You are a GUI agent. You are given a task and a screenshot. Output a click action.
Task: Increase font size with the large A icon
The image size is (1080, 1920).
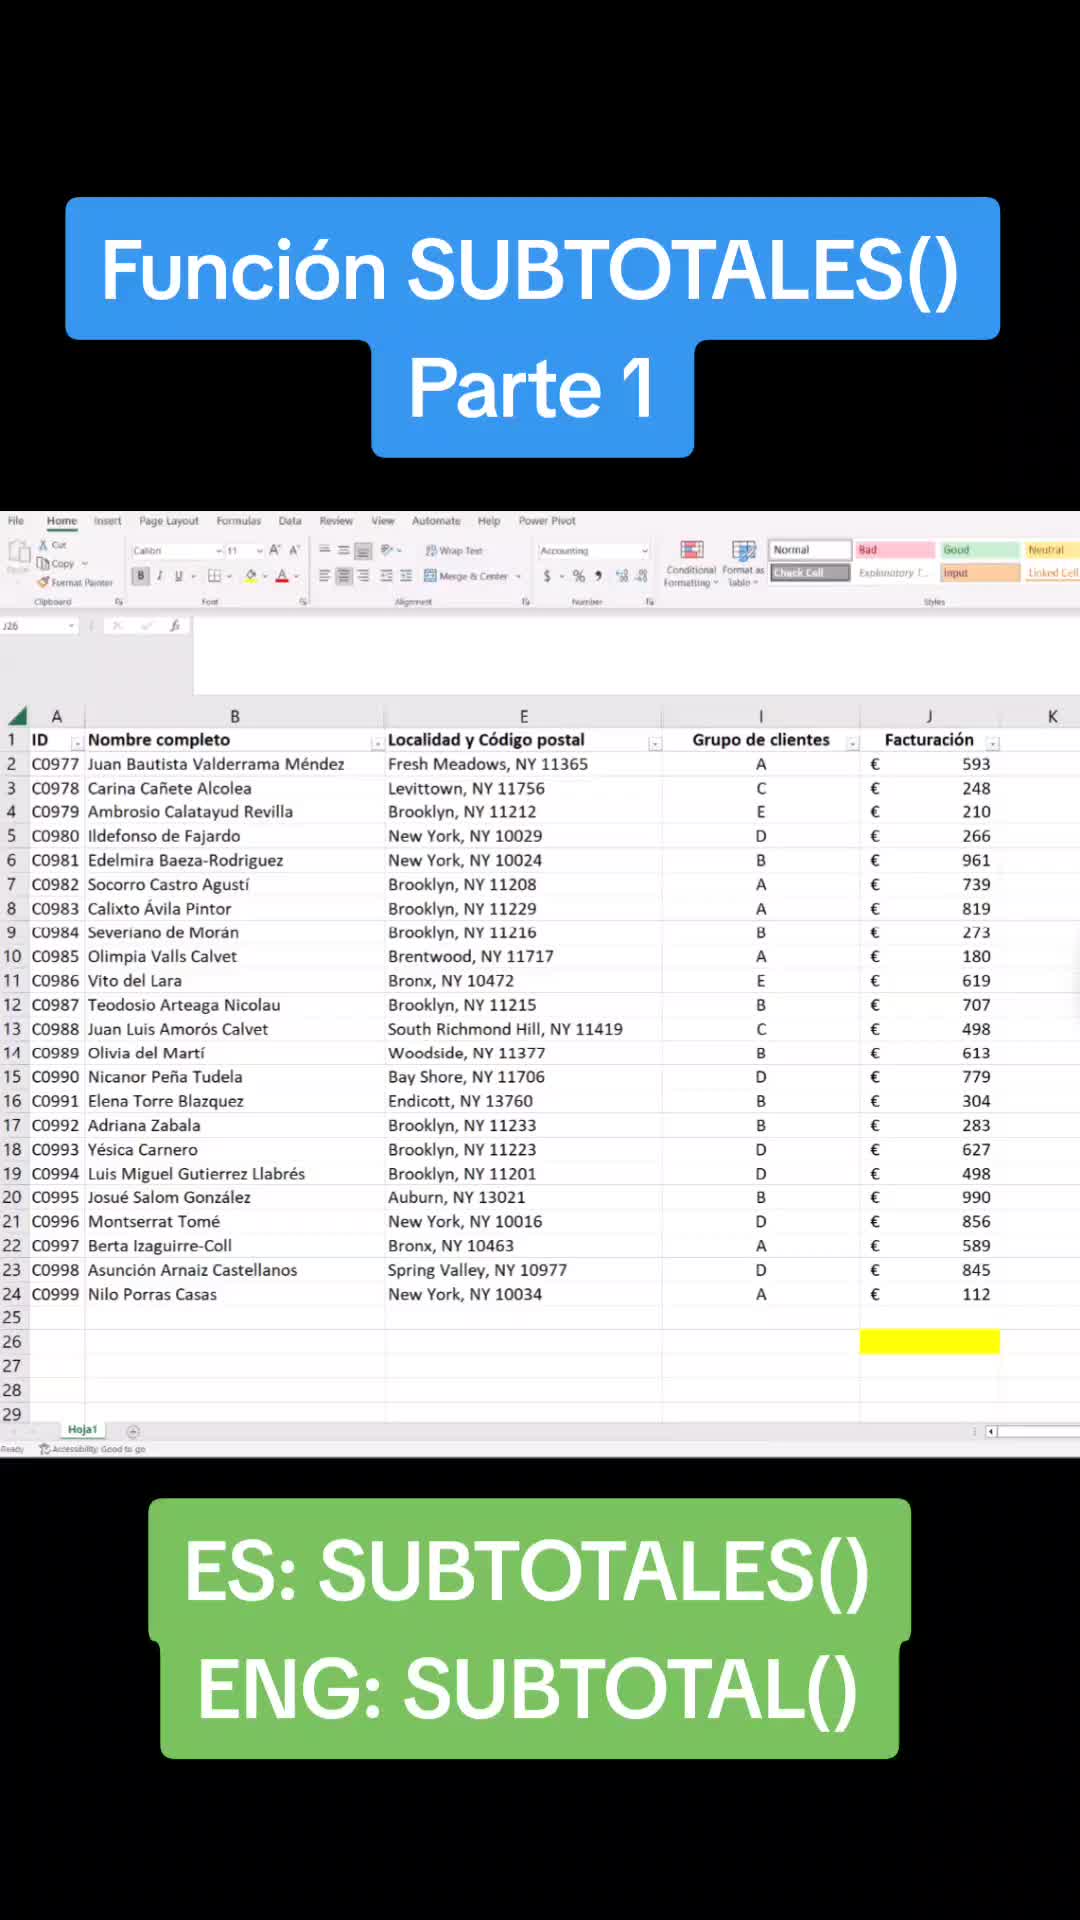(275, 550)
